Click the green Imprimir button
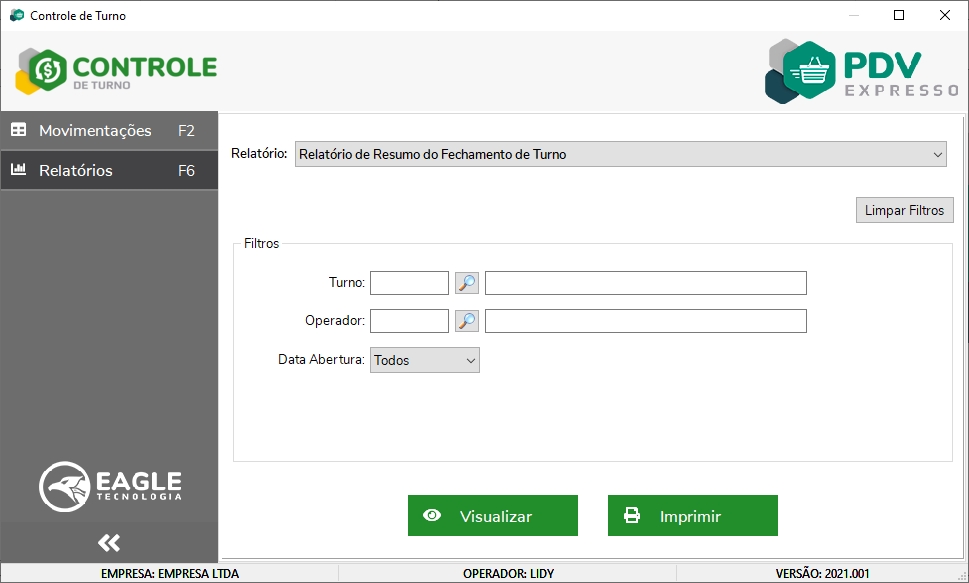Screen dimensions: 969x583 tap(693, 516)
